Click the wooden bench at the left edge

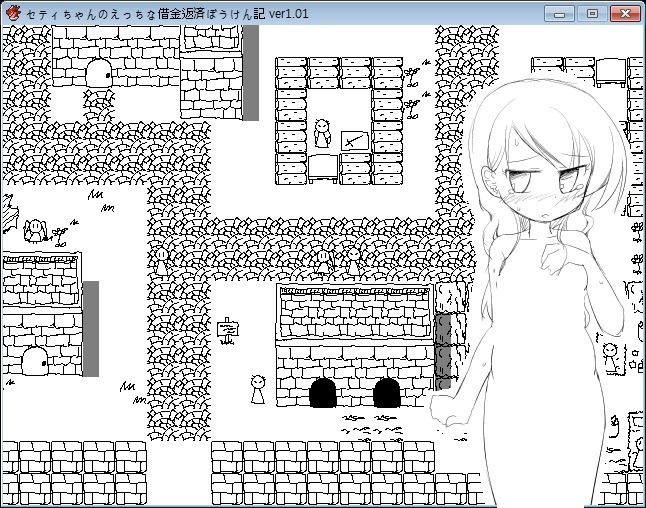(x=9, y=213)
